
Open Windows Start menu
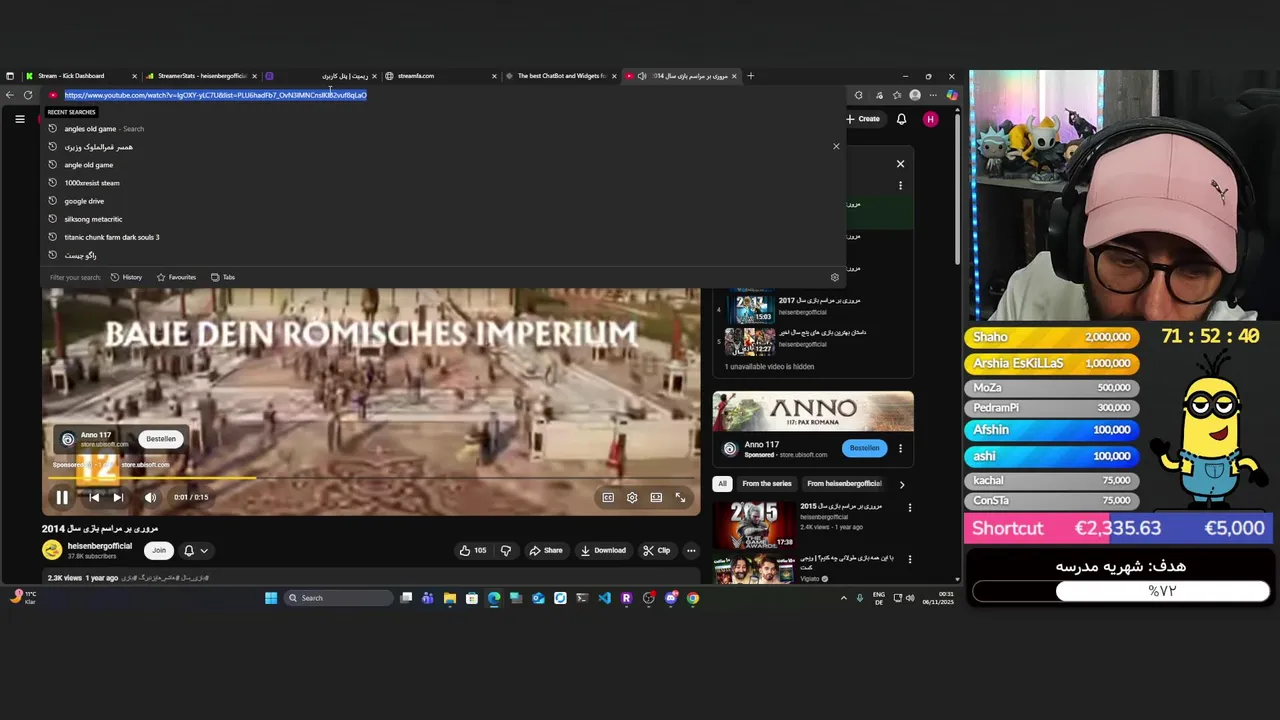pyautogui.click(x=271, y=598)
